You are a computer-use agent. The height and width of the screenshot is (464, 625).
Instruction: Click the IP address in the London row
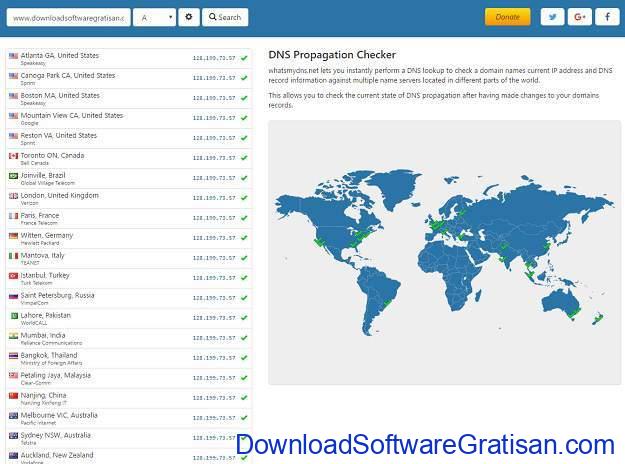214,198
